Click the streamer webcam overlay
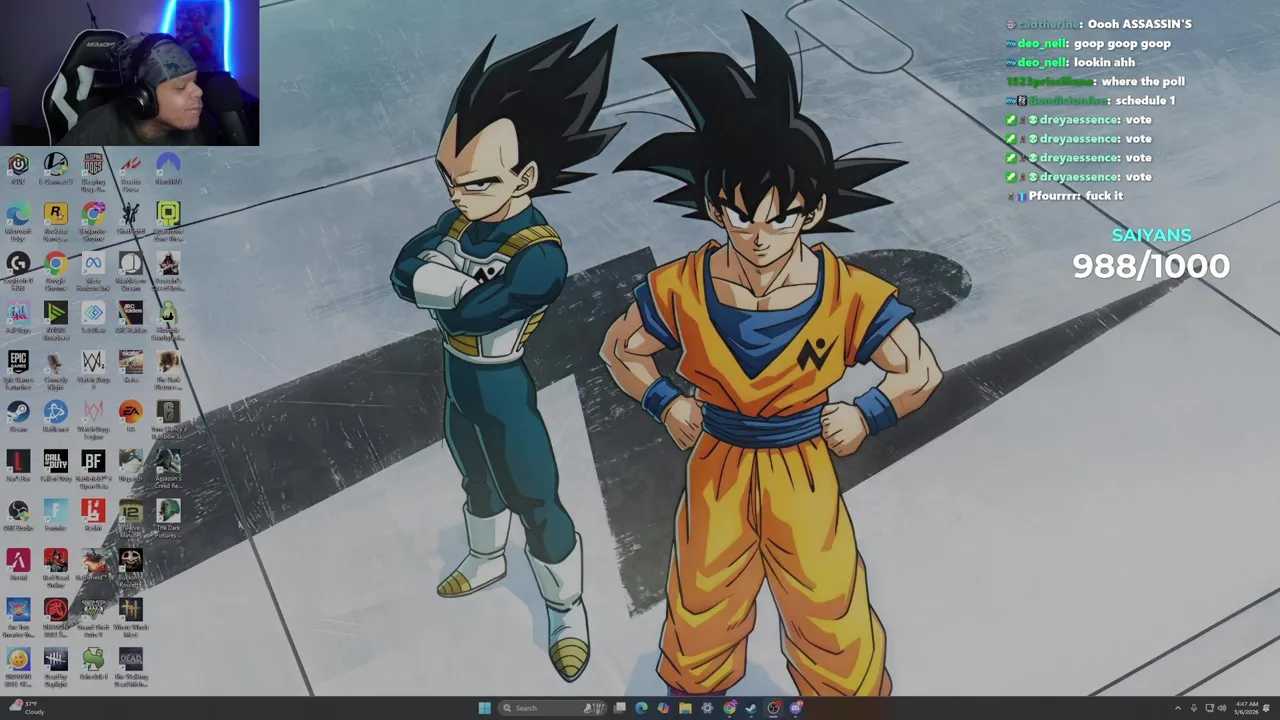The image size is (1280, 720). click(130, 73)
